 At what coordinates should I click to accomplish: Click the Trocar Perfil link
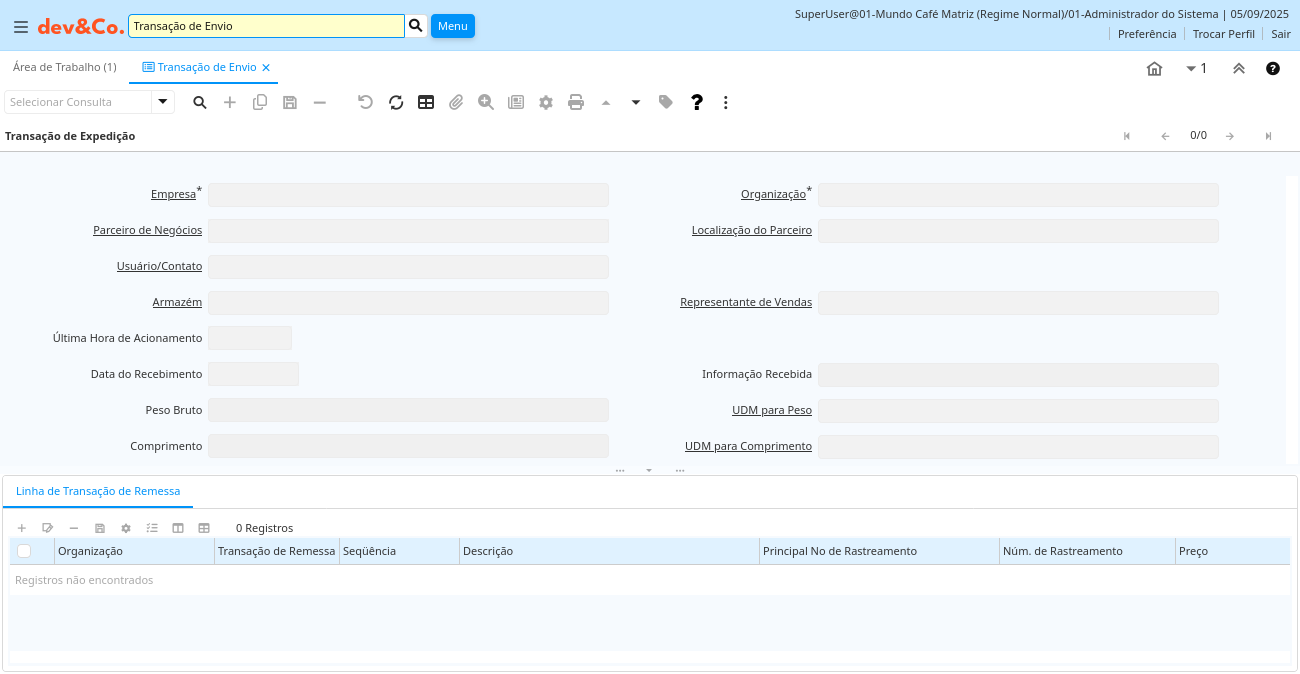1223,34
